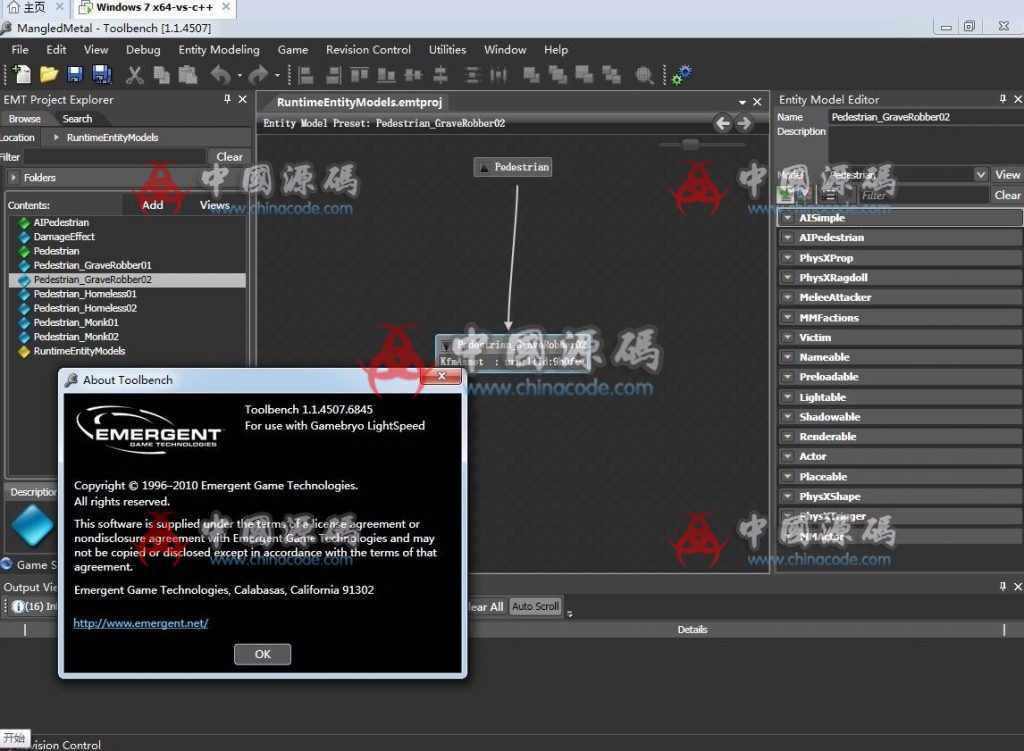
Task: Click the Open folder toolbar icon
Action: [49, 74]
